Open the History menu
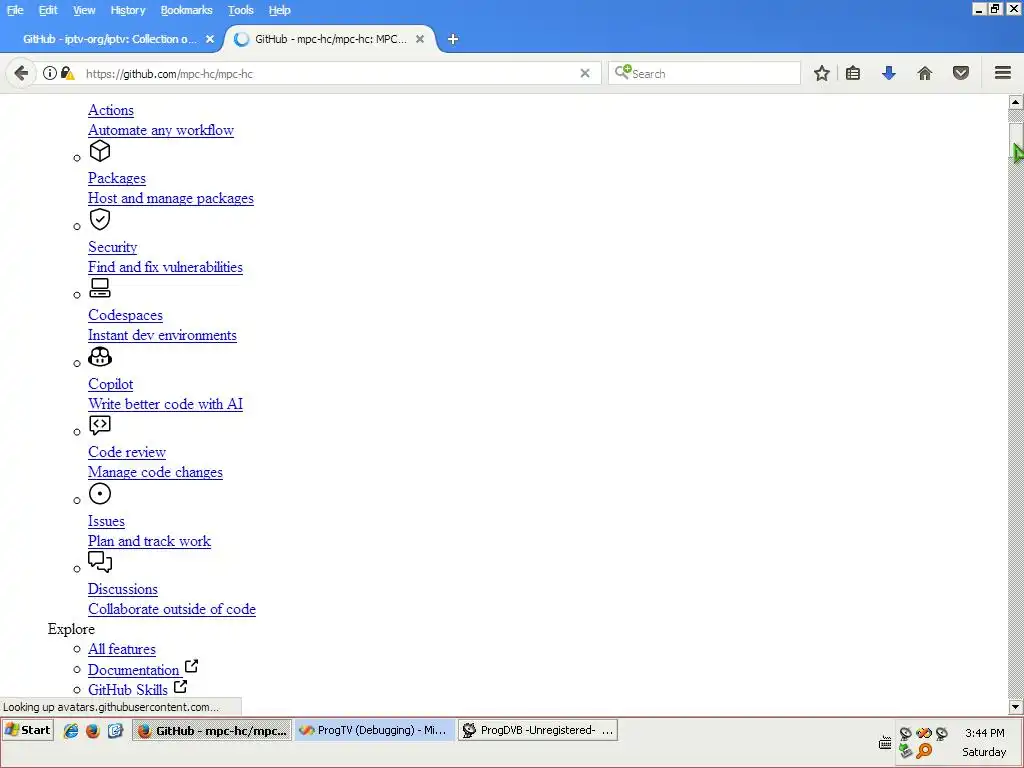The height and width of the screenshot is (768, 1024). point(128,10)
